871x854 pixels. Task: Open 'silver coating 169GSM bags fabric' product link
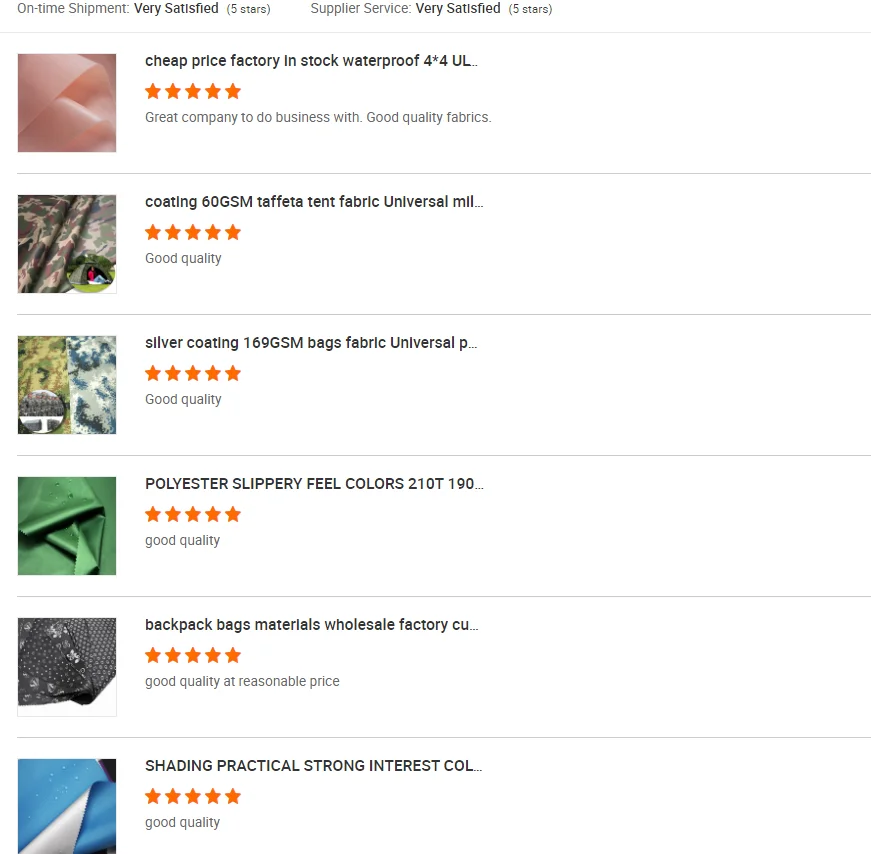coord(311,343)
